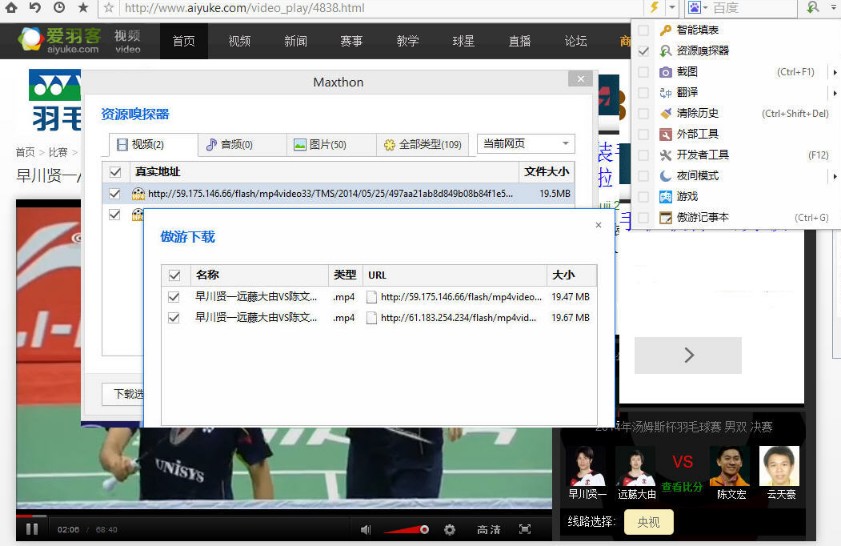Toggle select-all checkbox beside 名称
841x546 pixels.
(174, 275)
